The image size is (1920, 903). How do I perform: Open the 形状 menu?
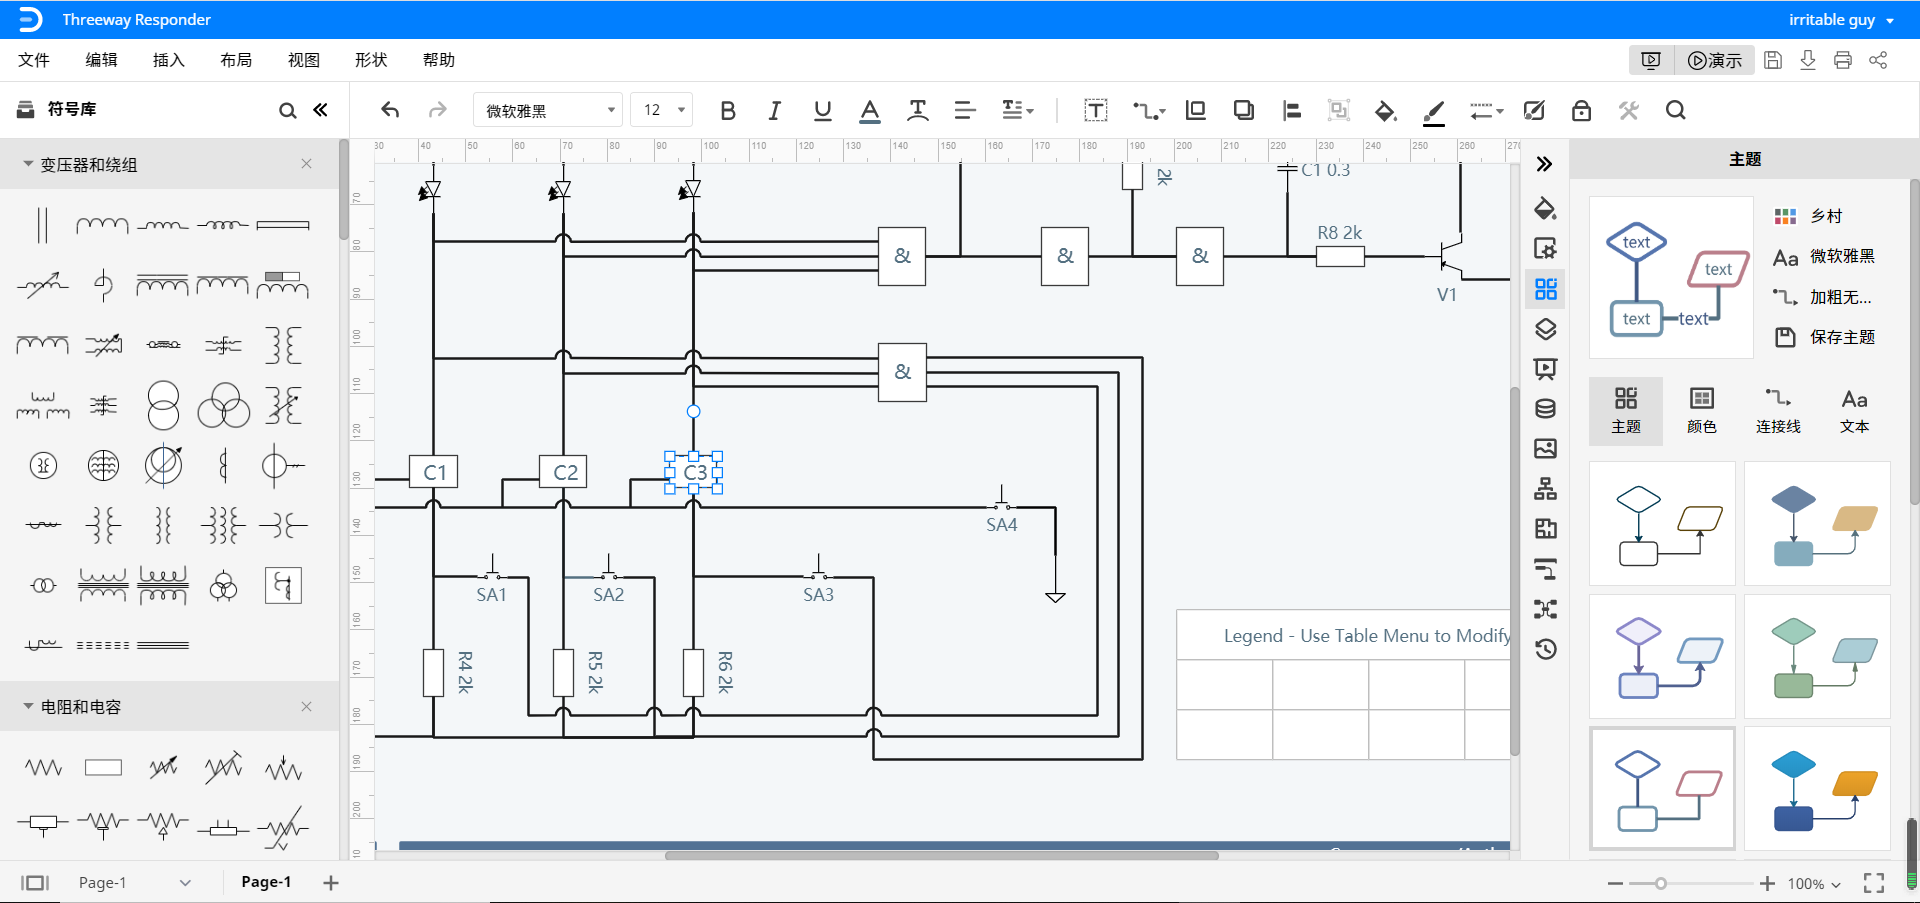point(371,60)
